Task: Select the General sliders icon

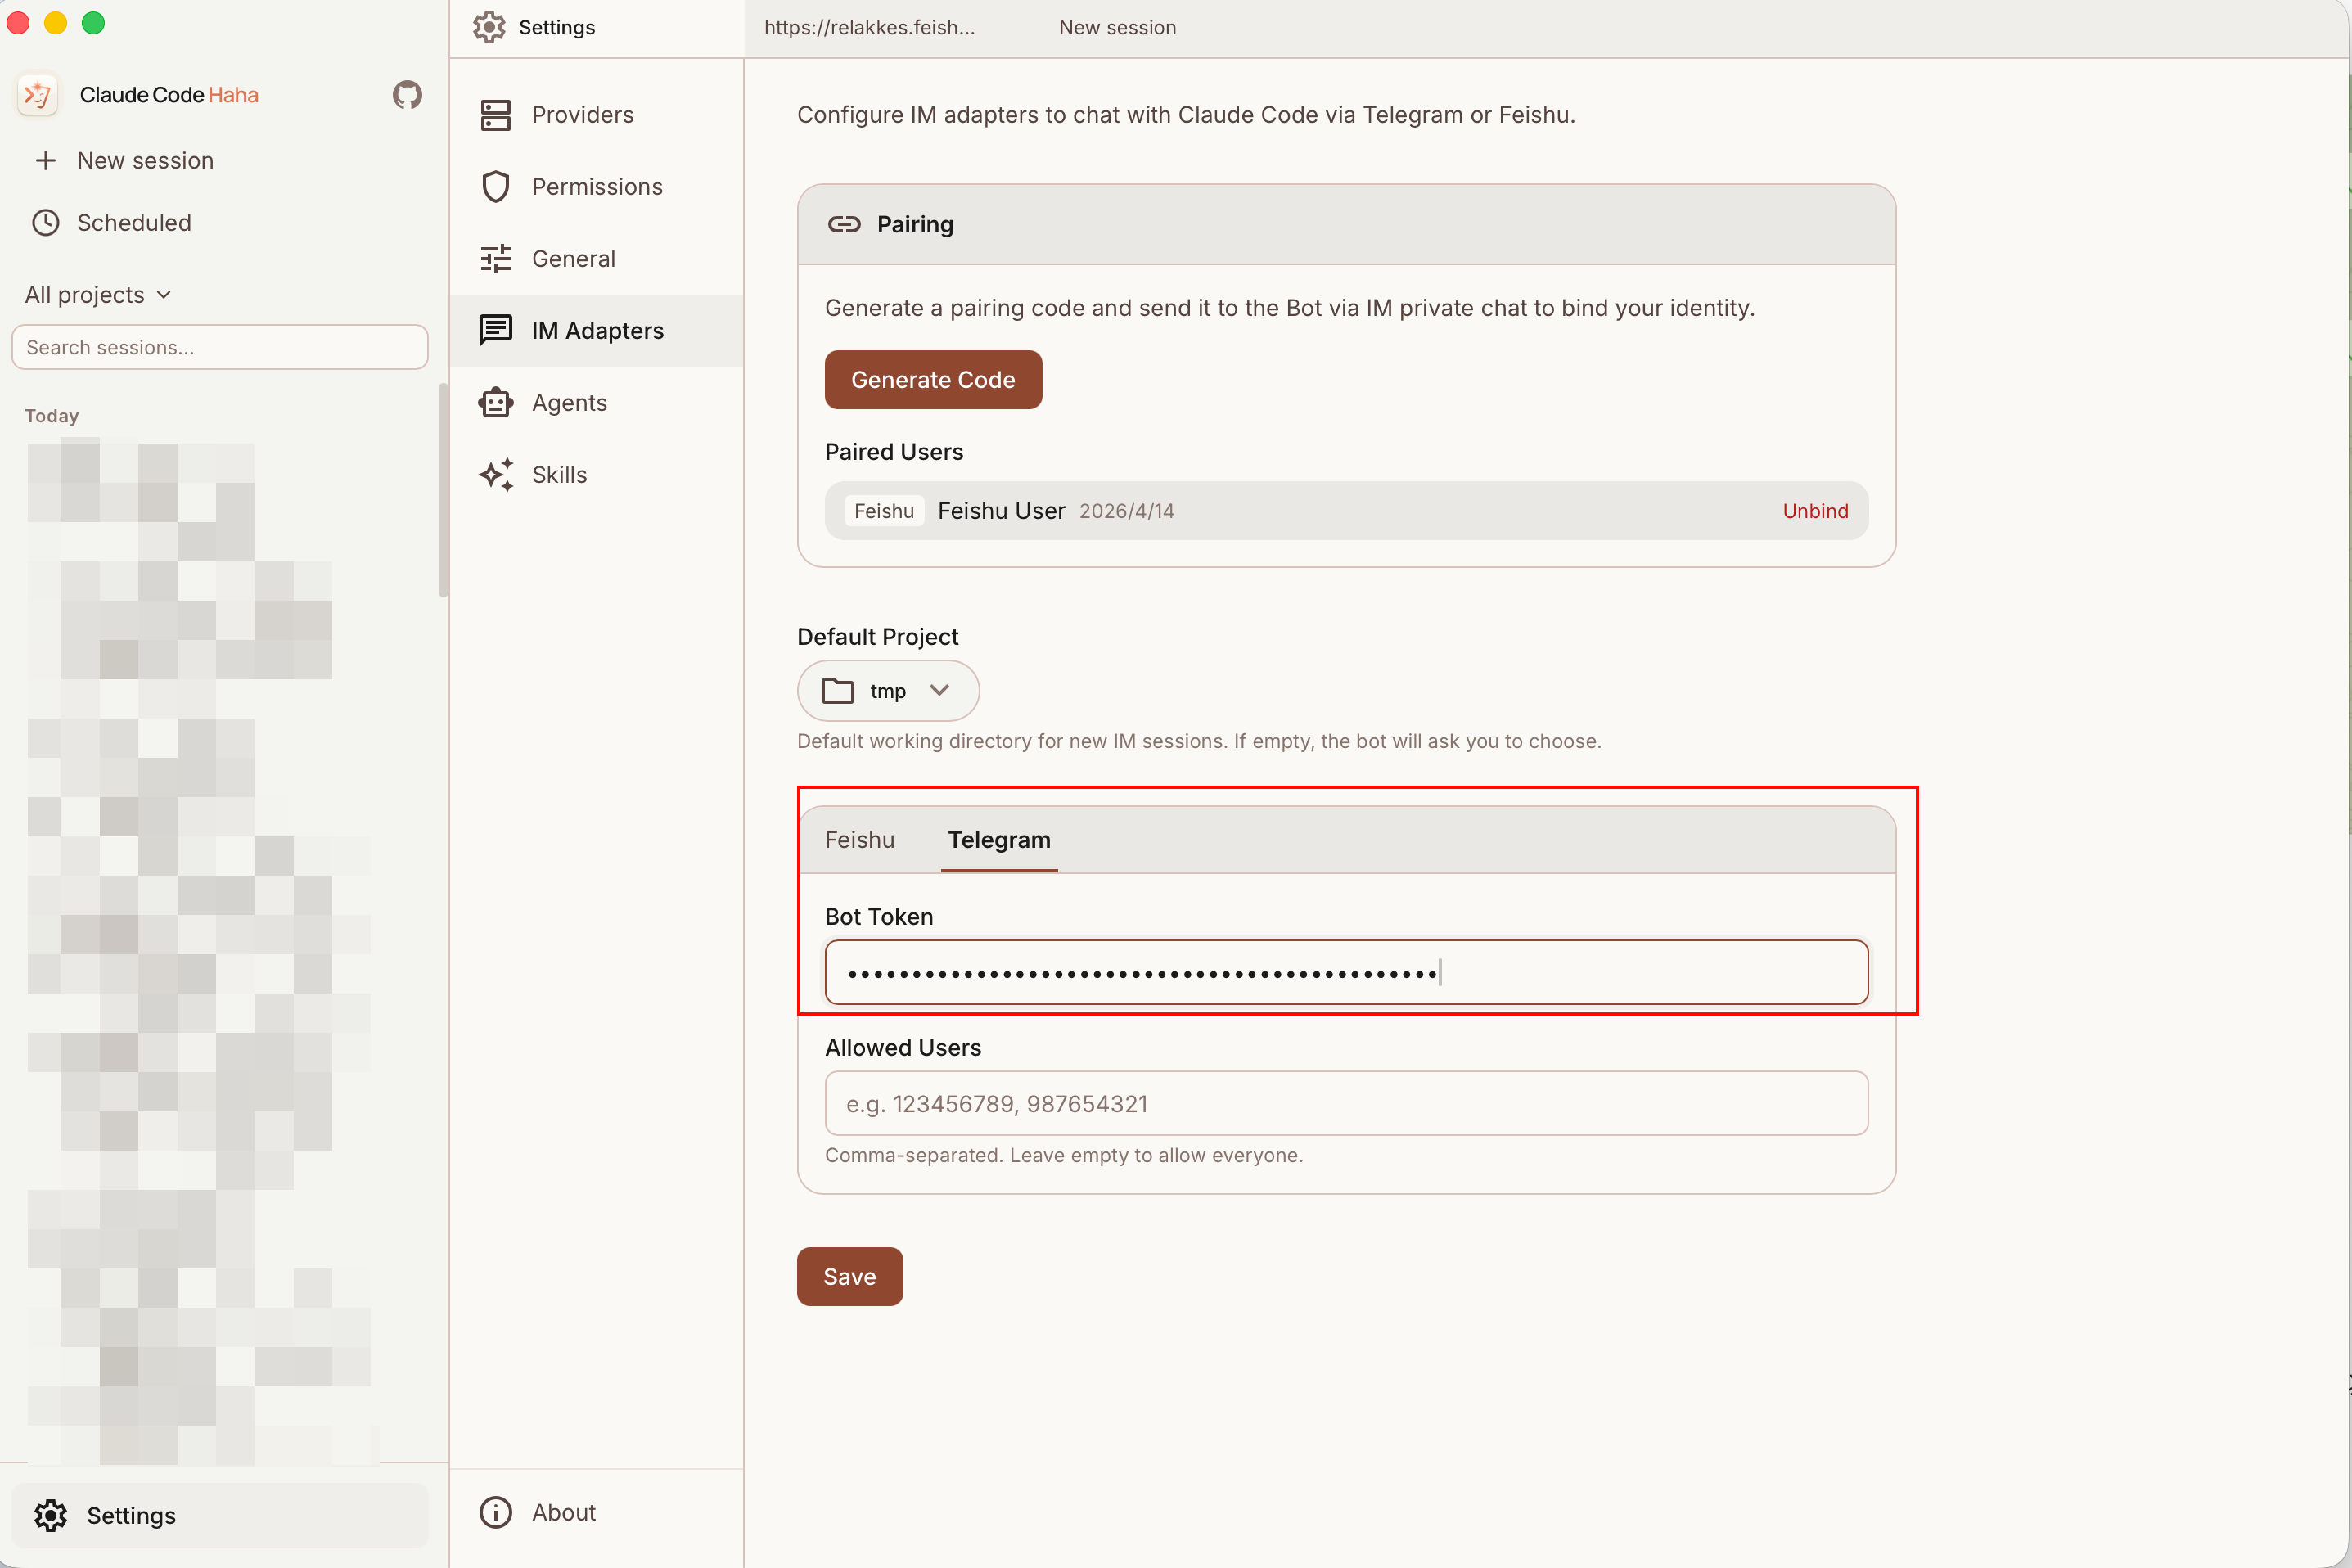Action: point(496,259)
